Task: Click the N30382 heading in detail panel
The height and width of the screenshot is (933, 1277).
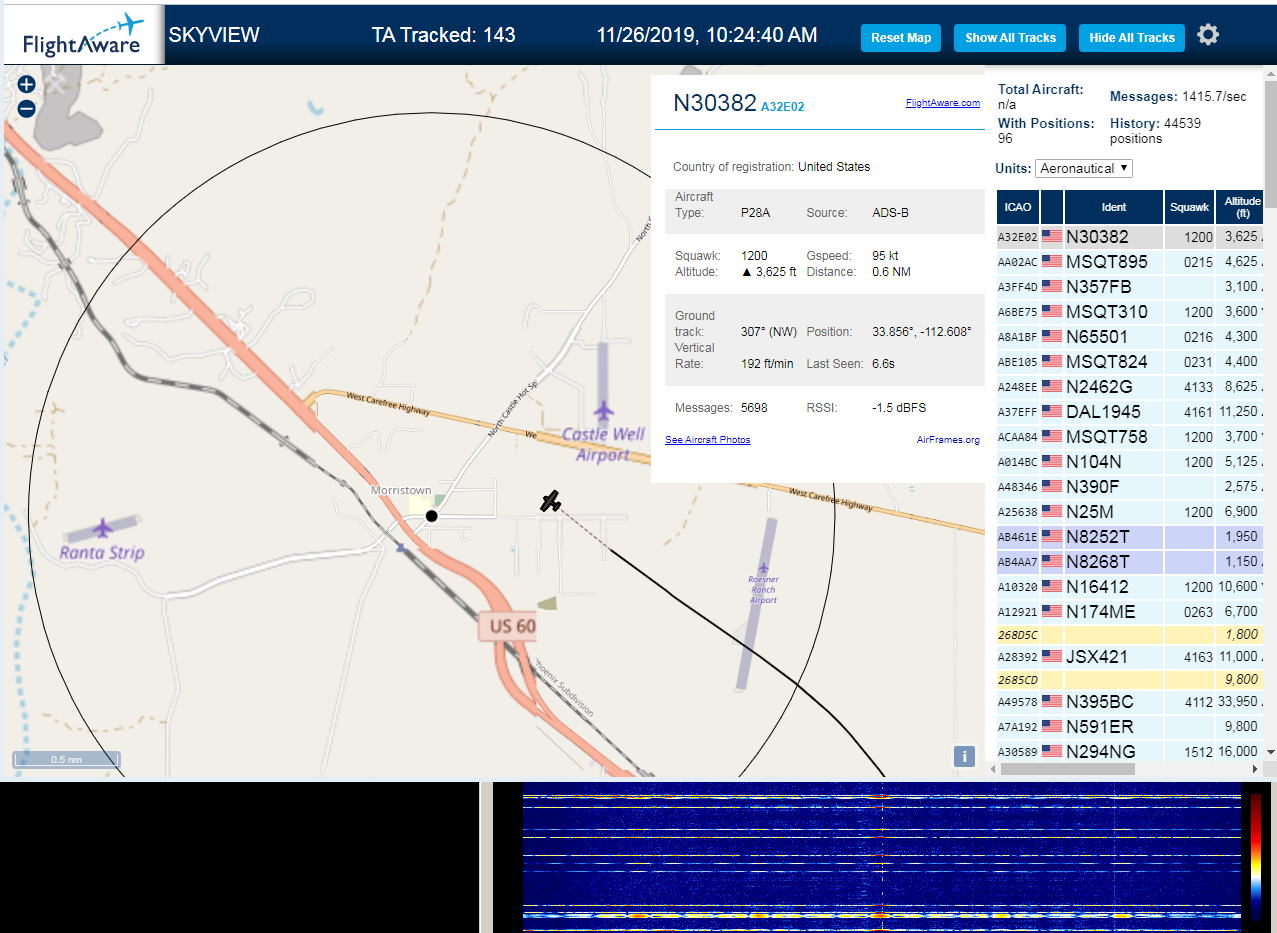Action: point(715,103)
